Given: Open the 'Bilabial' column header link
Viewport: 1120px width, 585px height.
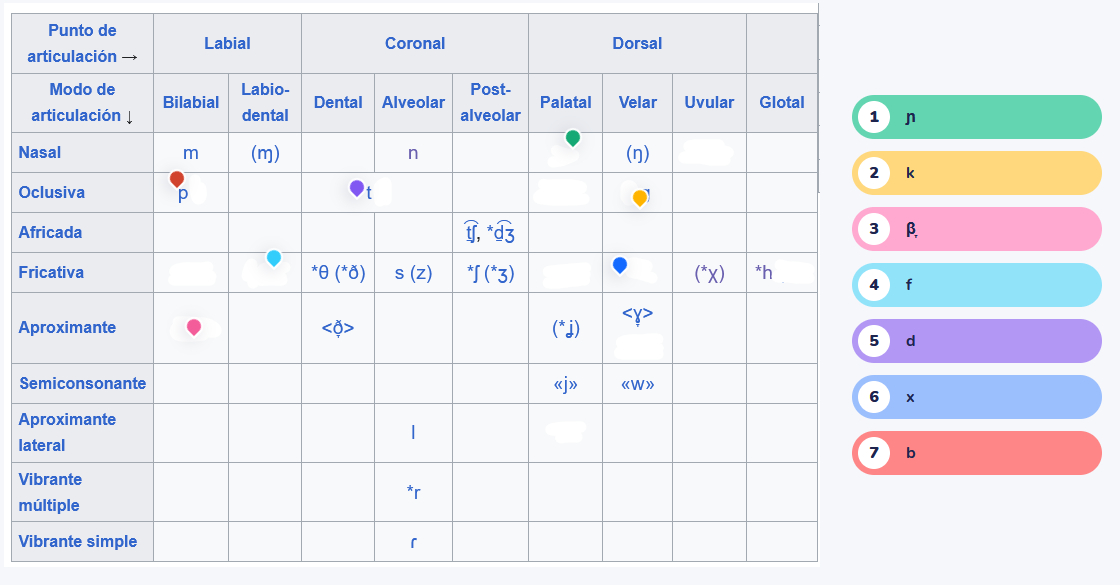Looking at the screenshot, I should click(191, 102).
